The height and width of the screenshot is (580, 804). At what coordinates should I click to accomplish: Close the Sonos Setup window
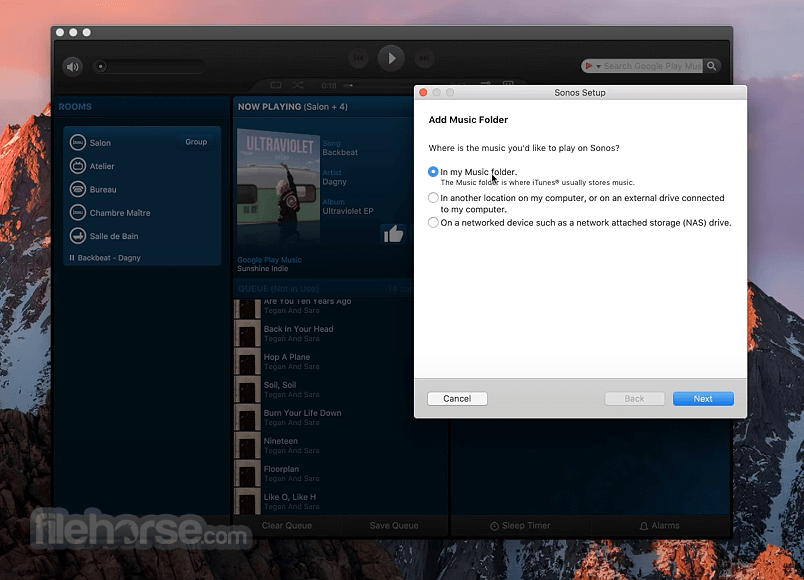[423, 92]
